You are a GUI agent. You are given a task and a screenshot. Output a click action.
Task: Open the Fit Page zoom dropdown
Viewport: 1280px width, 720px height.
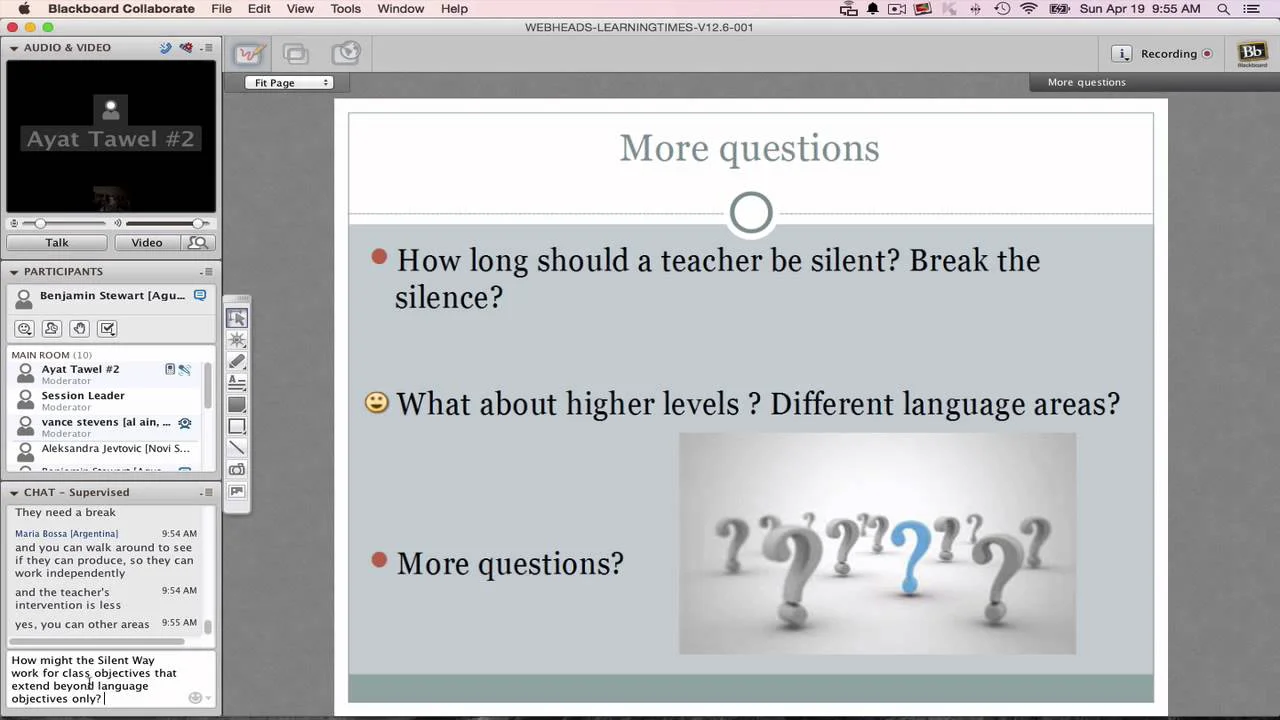(289, 83)
